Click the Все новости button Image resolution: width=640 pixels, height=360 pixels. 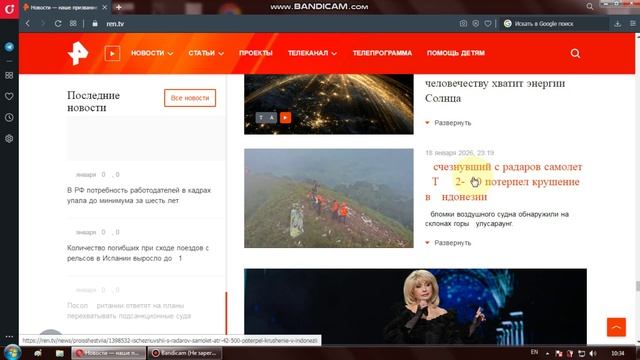(x=190, y=98)
